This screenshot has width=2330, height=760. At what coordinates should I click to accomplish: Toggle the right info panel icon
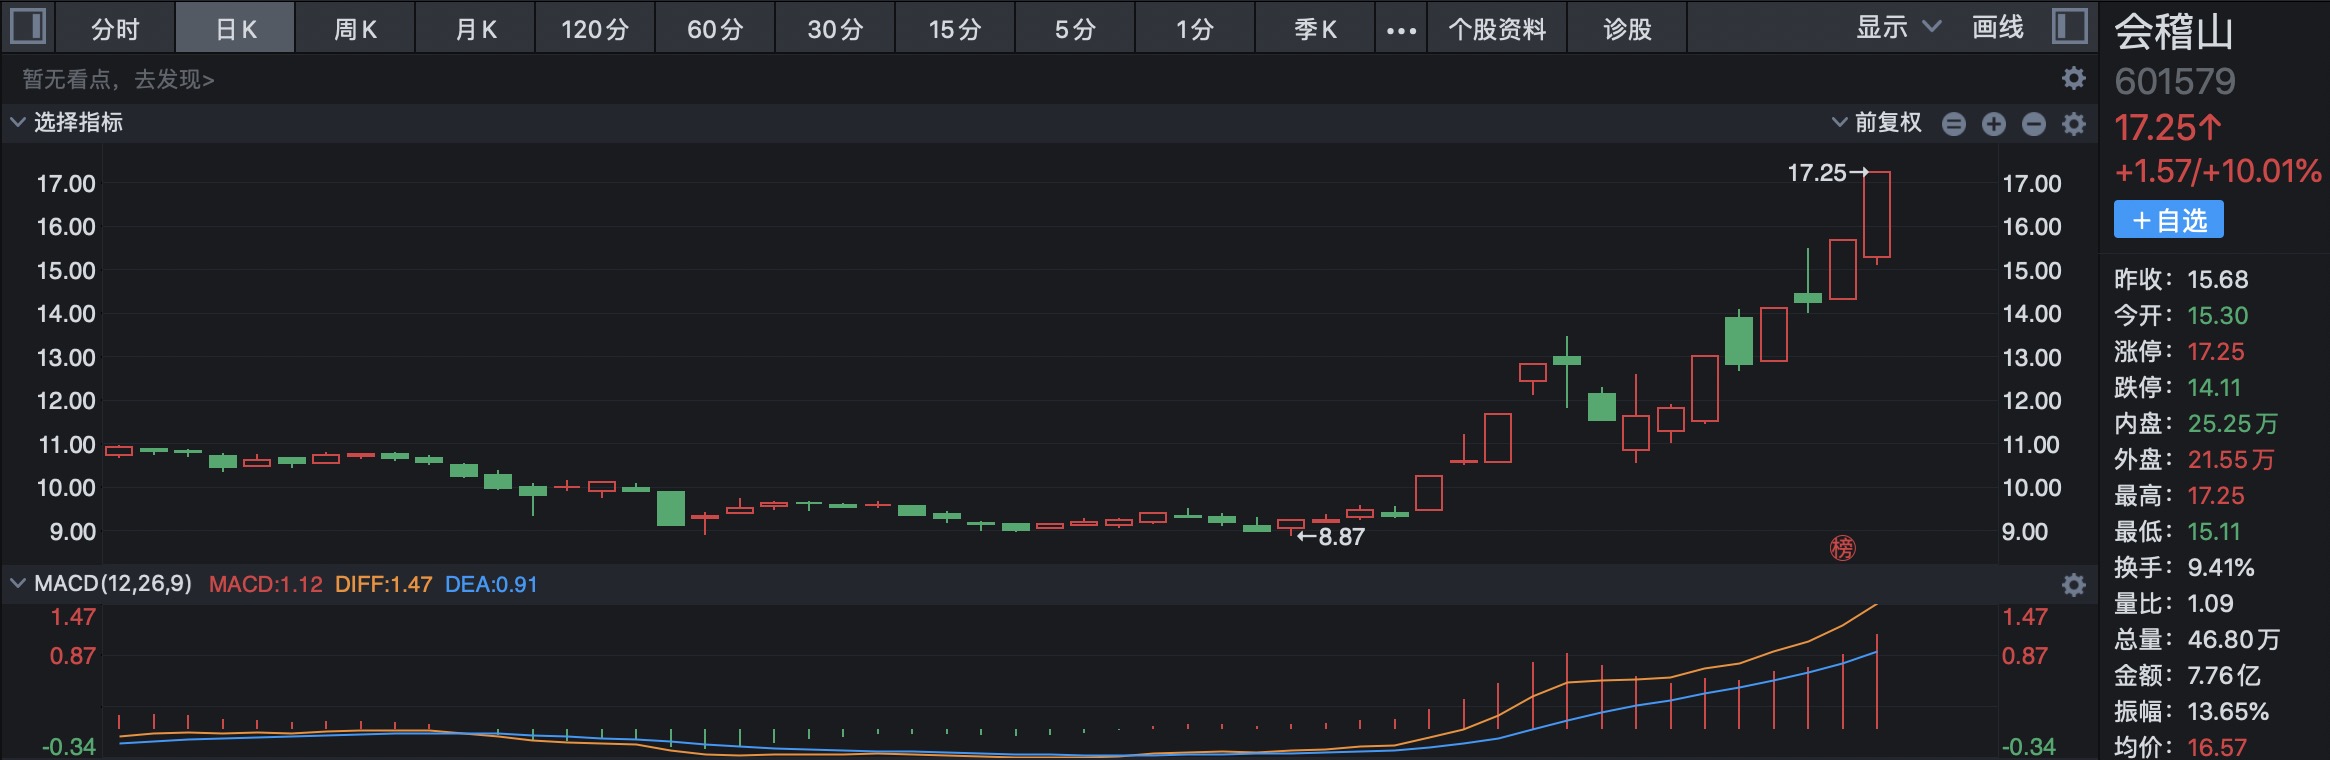click(x=2069, y=26)
